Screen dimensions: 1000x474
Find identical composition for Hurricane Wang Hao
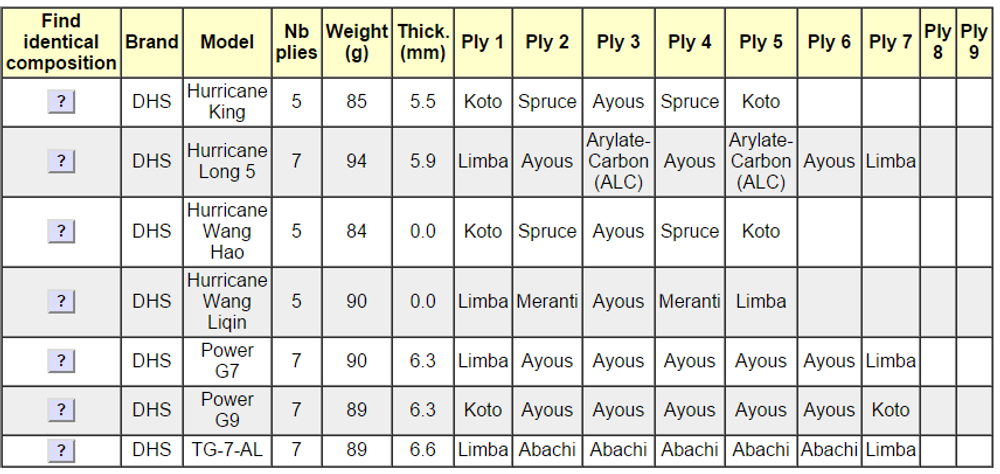pos(61,232)
